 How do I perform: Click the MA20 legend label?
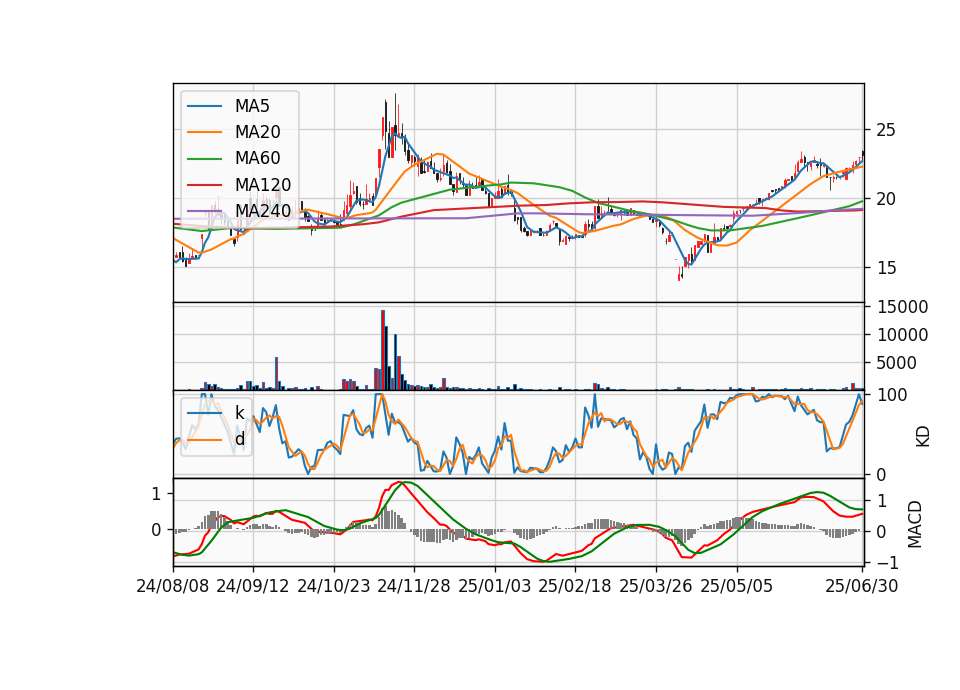click(257, 132)
